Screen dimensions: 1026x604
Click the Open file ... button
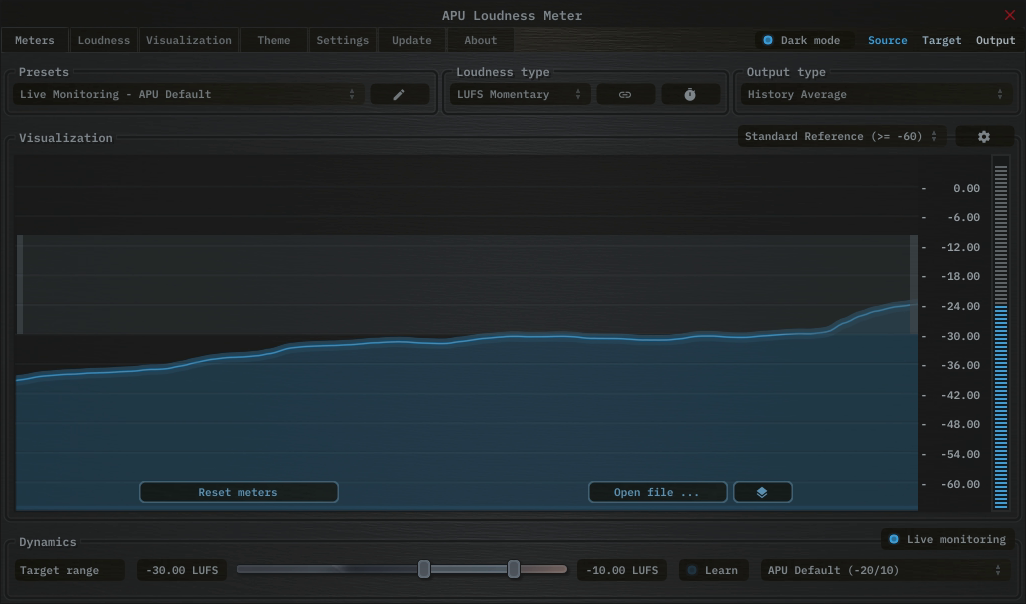657,492
